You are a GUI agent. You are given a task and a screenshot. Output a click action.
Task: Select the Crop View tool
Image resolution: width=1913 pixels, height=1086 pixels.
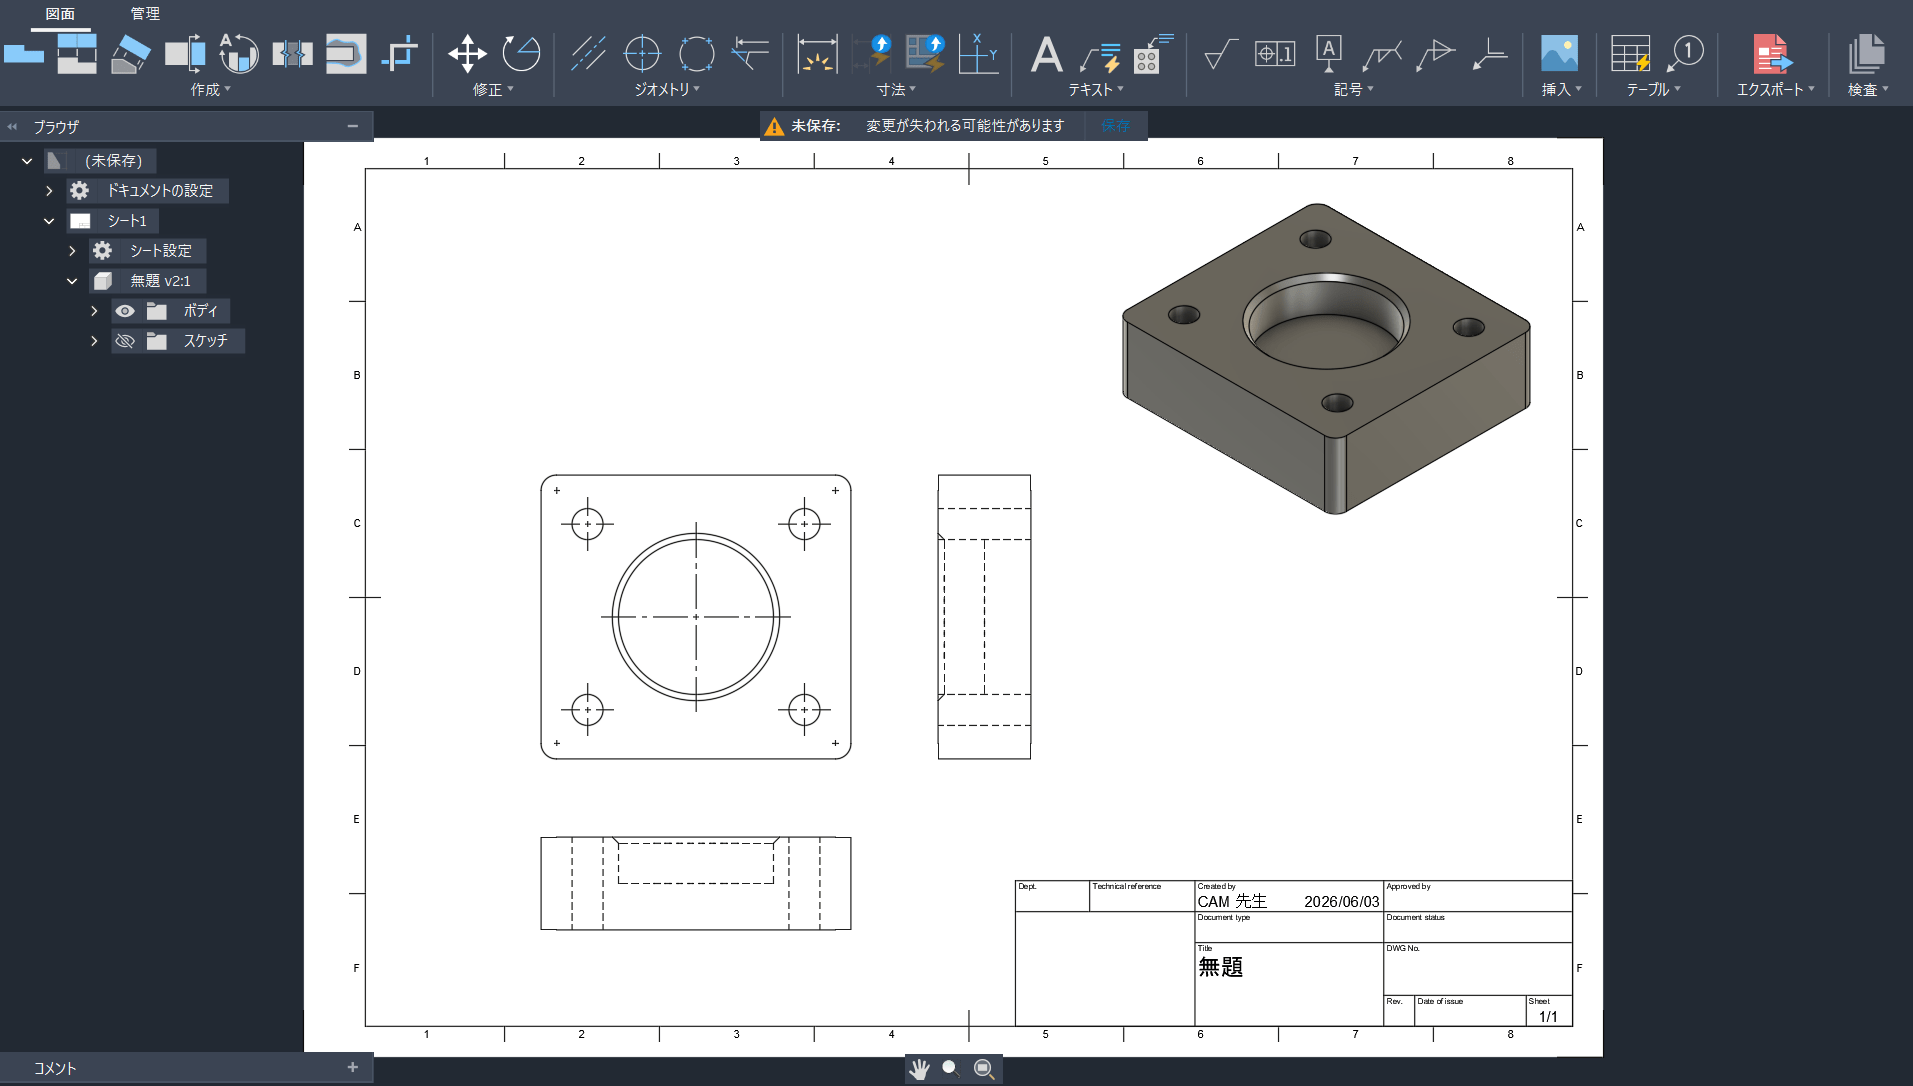tap(400, 53)
